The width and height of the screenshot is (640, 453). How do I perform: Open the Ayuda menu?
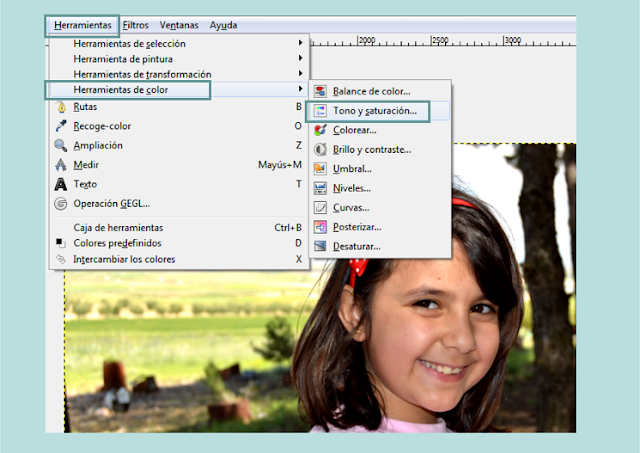coord(223,25)
